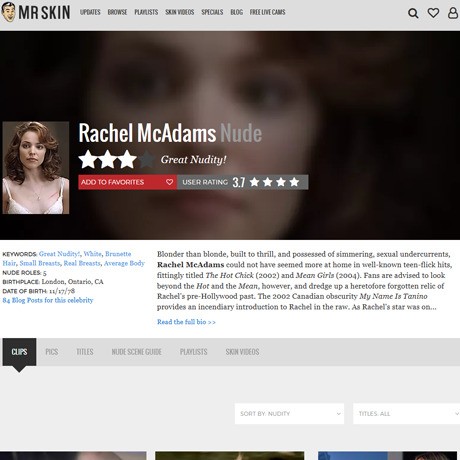Image resolution: width=460 pixels, height=460 pixels.
Task: Switch to the Nude Scene Guide tab
Action: 137,352
